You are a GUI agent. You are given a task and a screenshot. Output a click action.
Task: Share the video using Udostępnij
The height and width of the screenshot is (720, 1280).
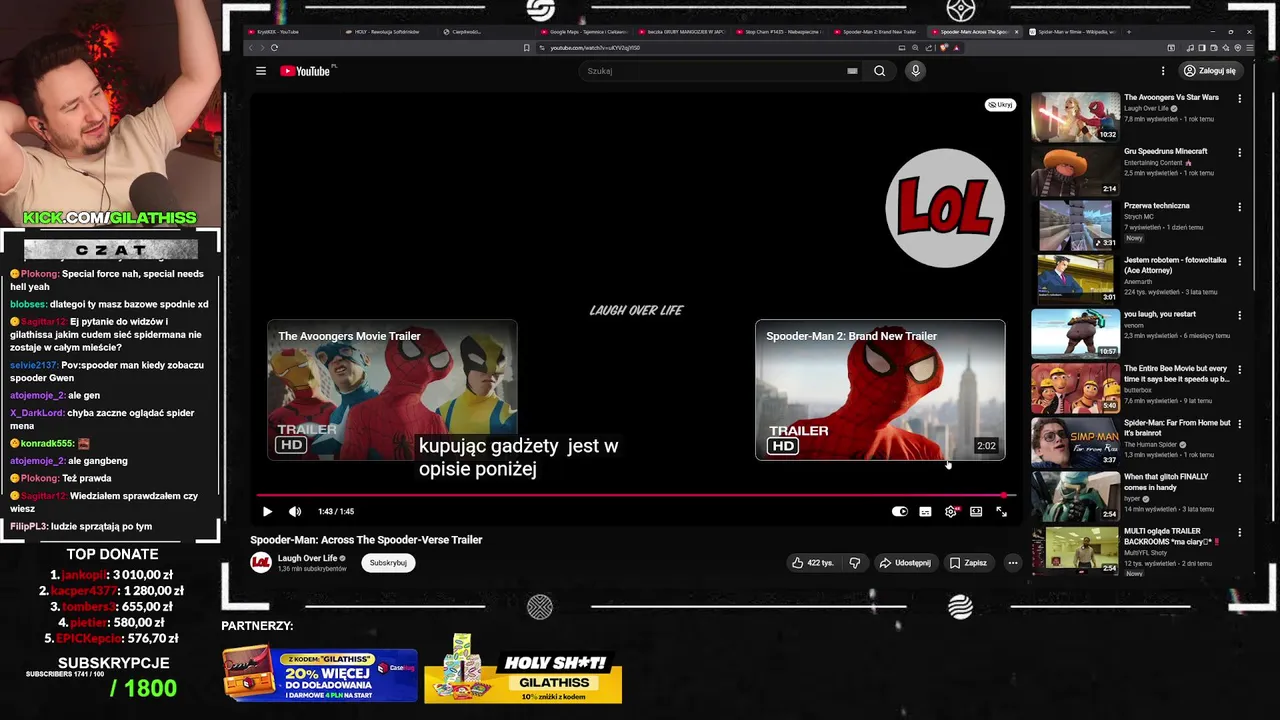[905, 563]
